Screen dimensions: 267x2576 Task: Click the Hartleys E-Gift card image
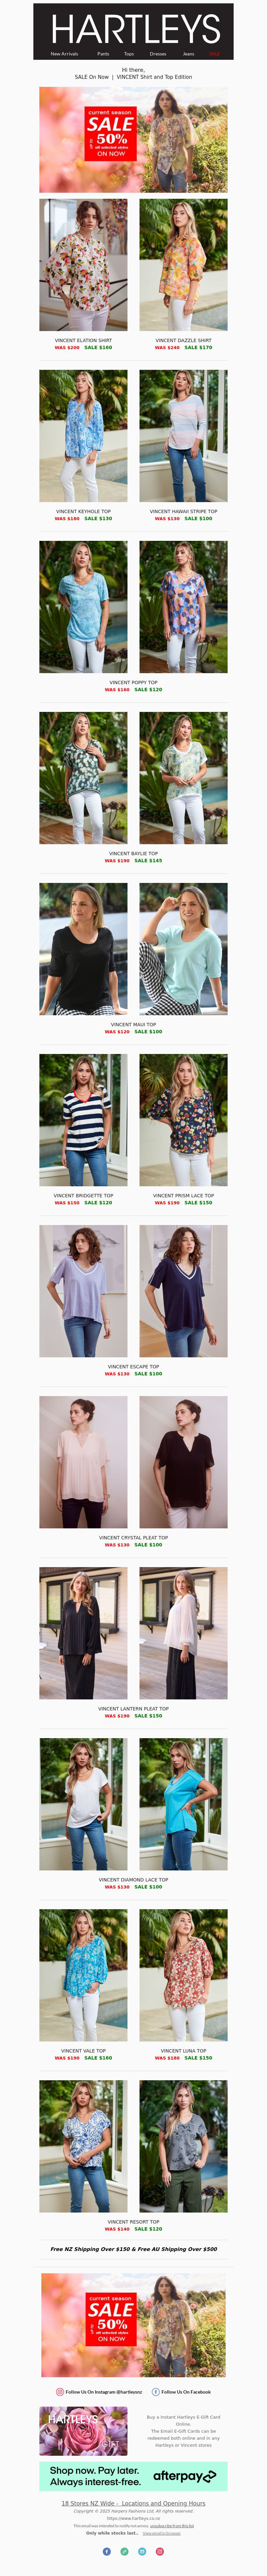[x=83, y=2431]
